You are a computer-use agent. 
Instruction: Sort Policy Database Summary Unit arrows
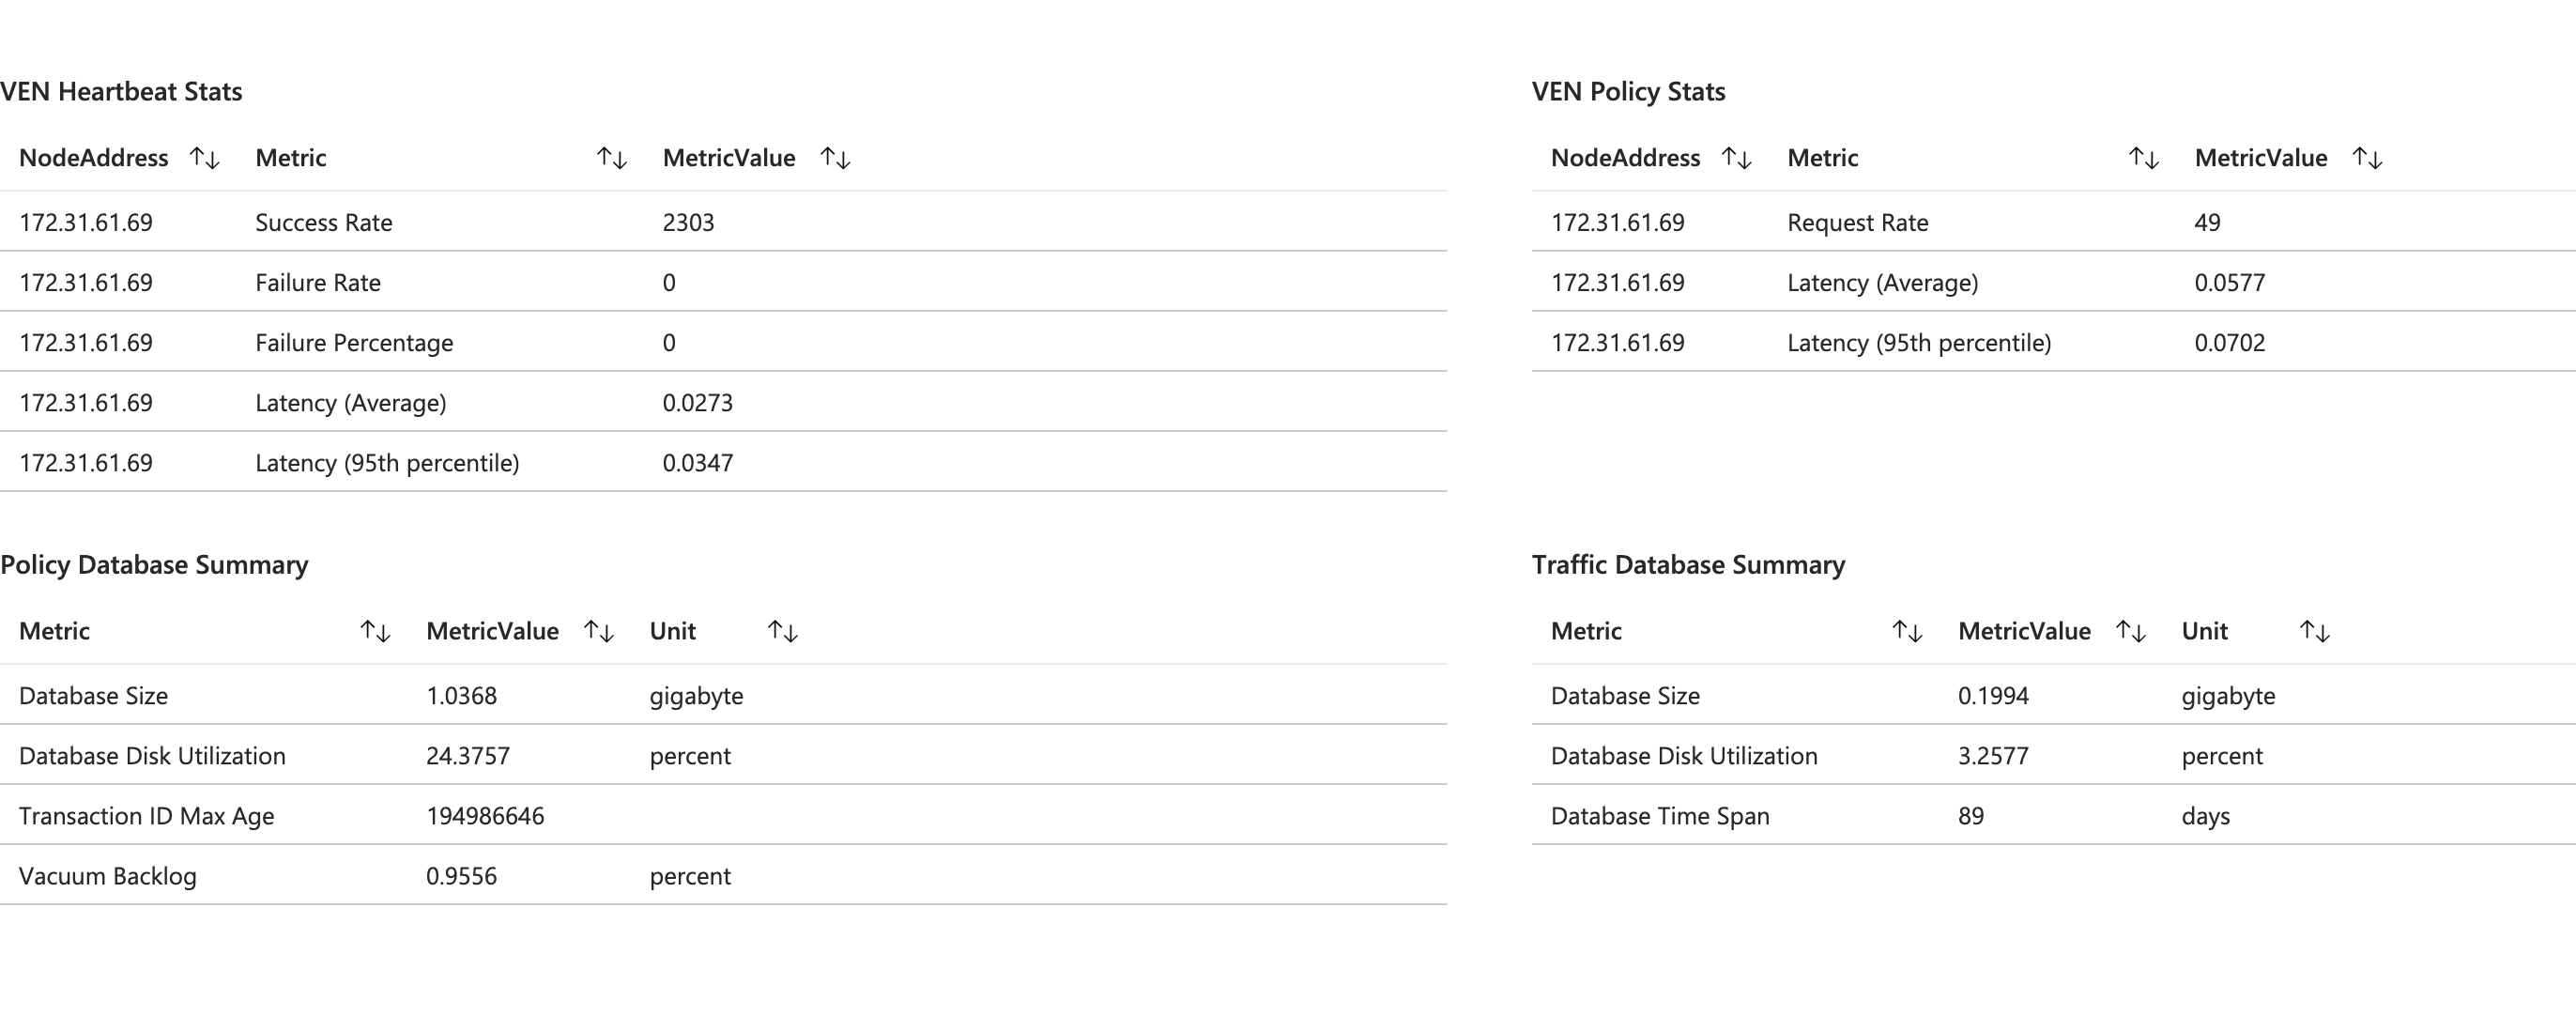tap(783, 631)
